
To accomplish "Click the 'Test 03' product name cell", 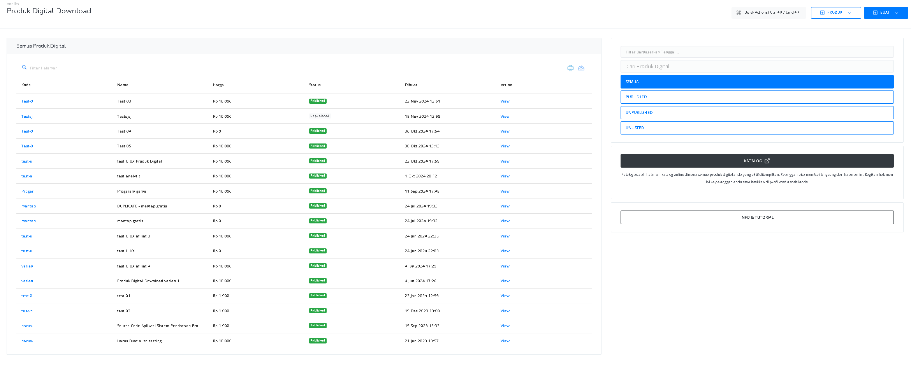I will coord(125,101).
